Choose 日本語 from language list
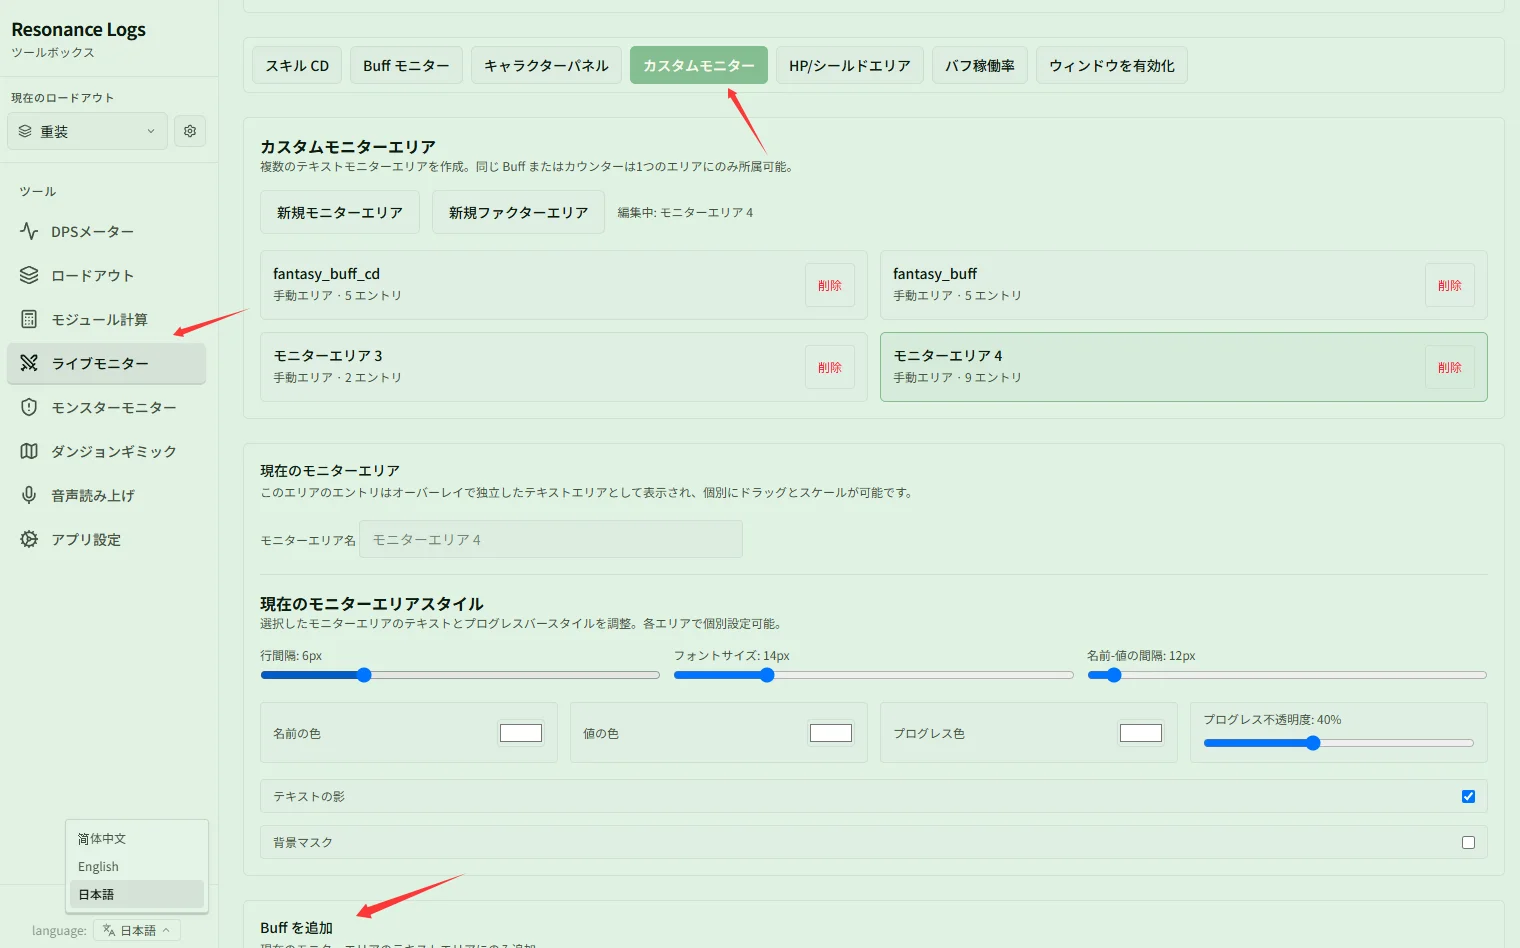1520x948 pixels. (x=135, y=894)
